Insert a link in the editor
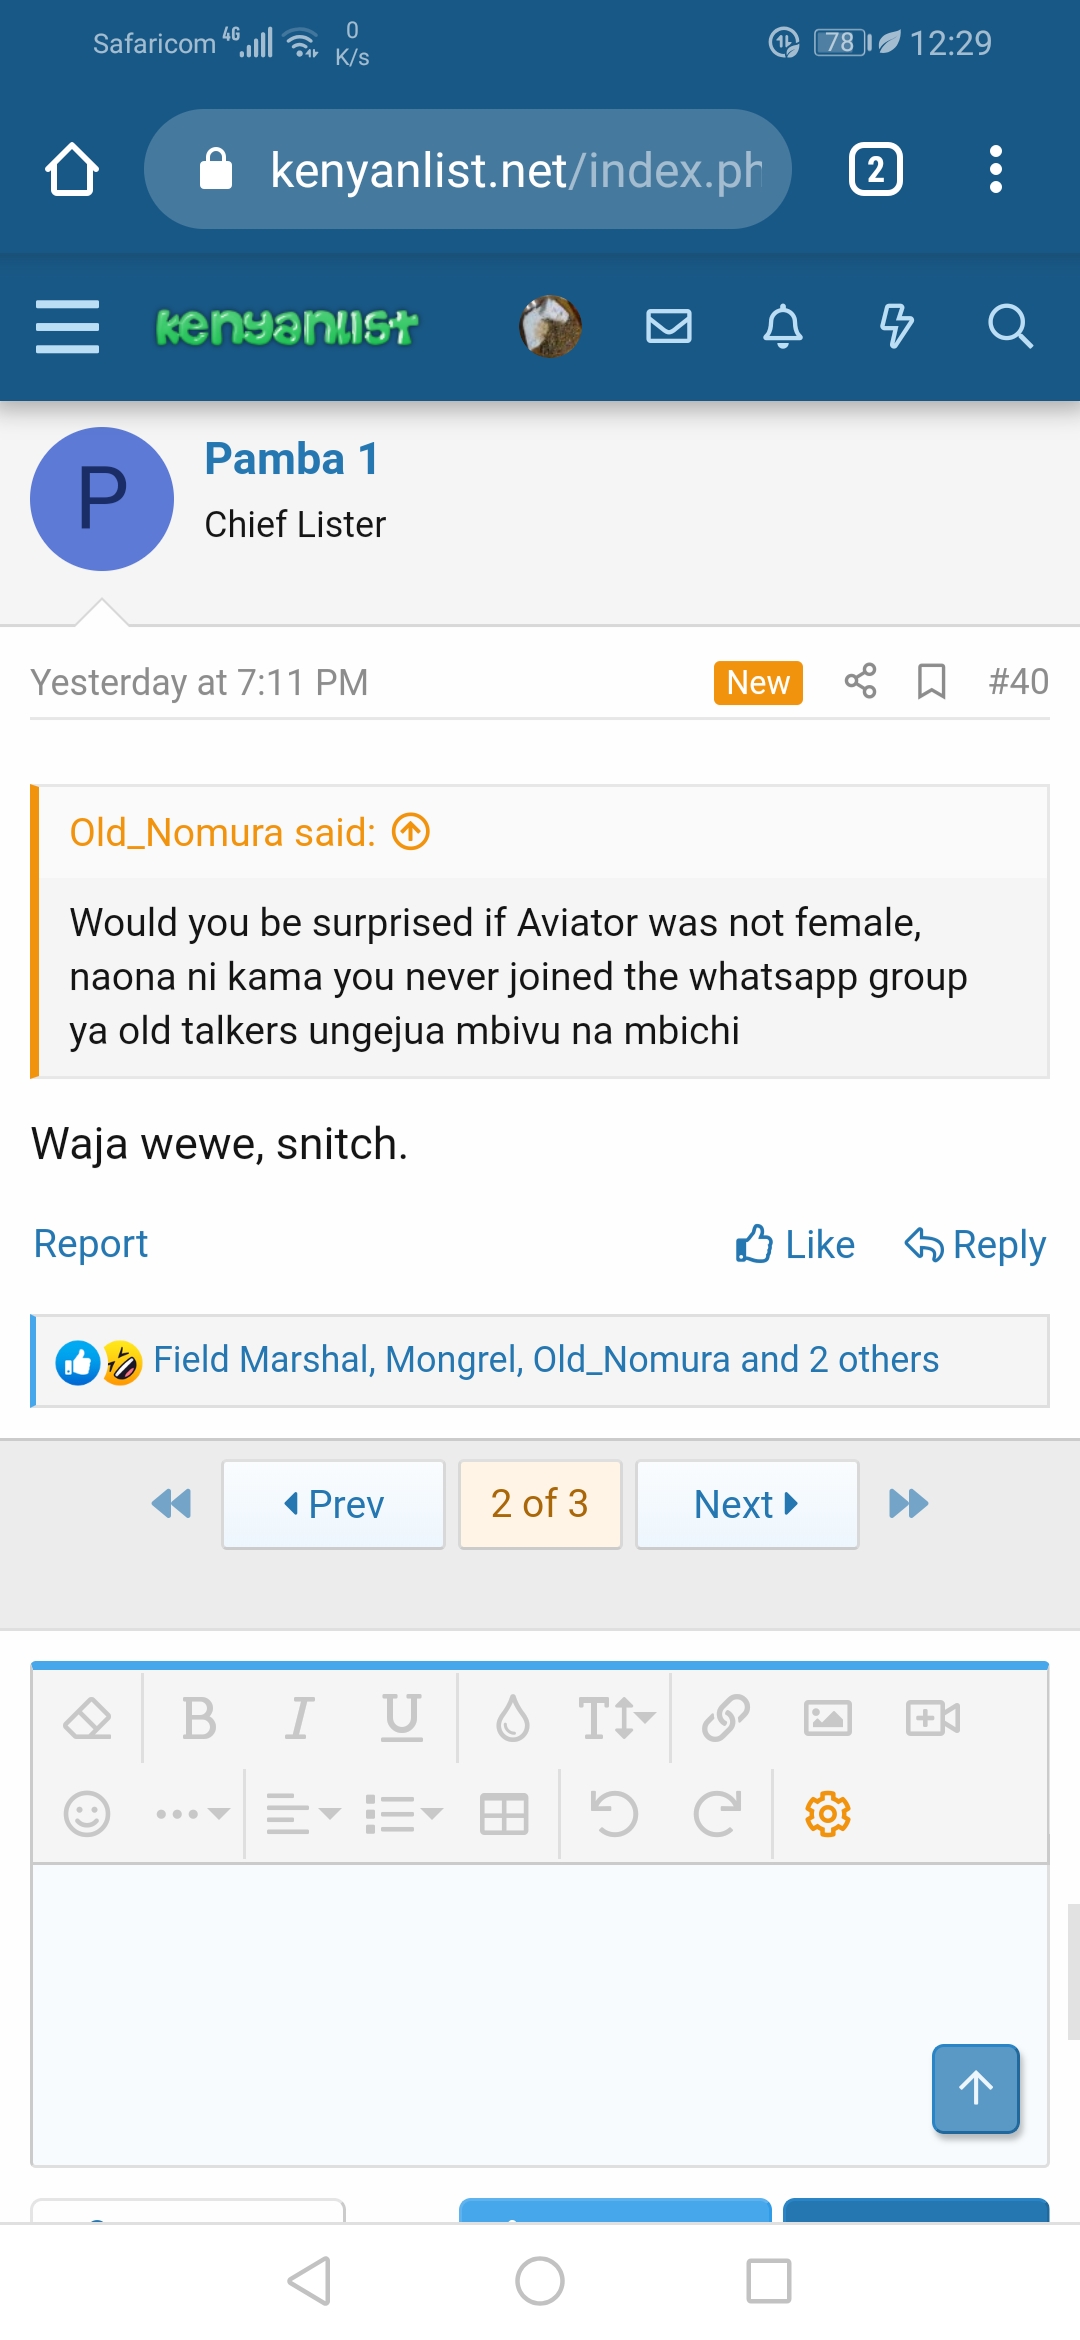The width and height of the screenshot is (1080, 2340). click(725, 1719)
